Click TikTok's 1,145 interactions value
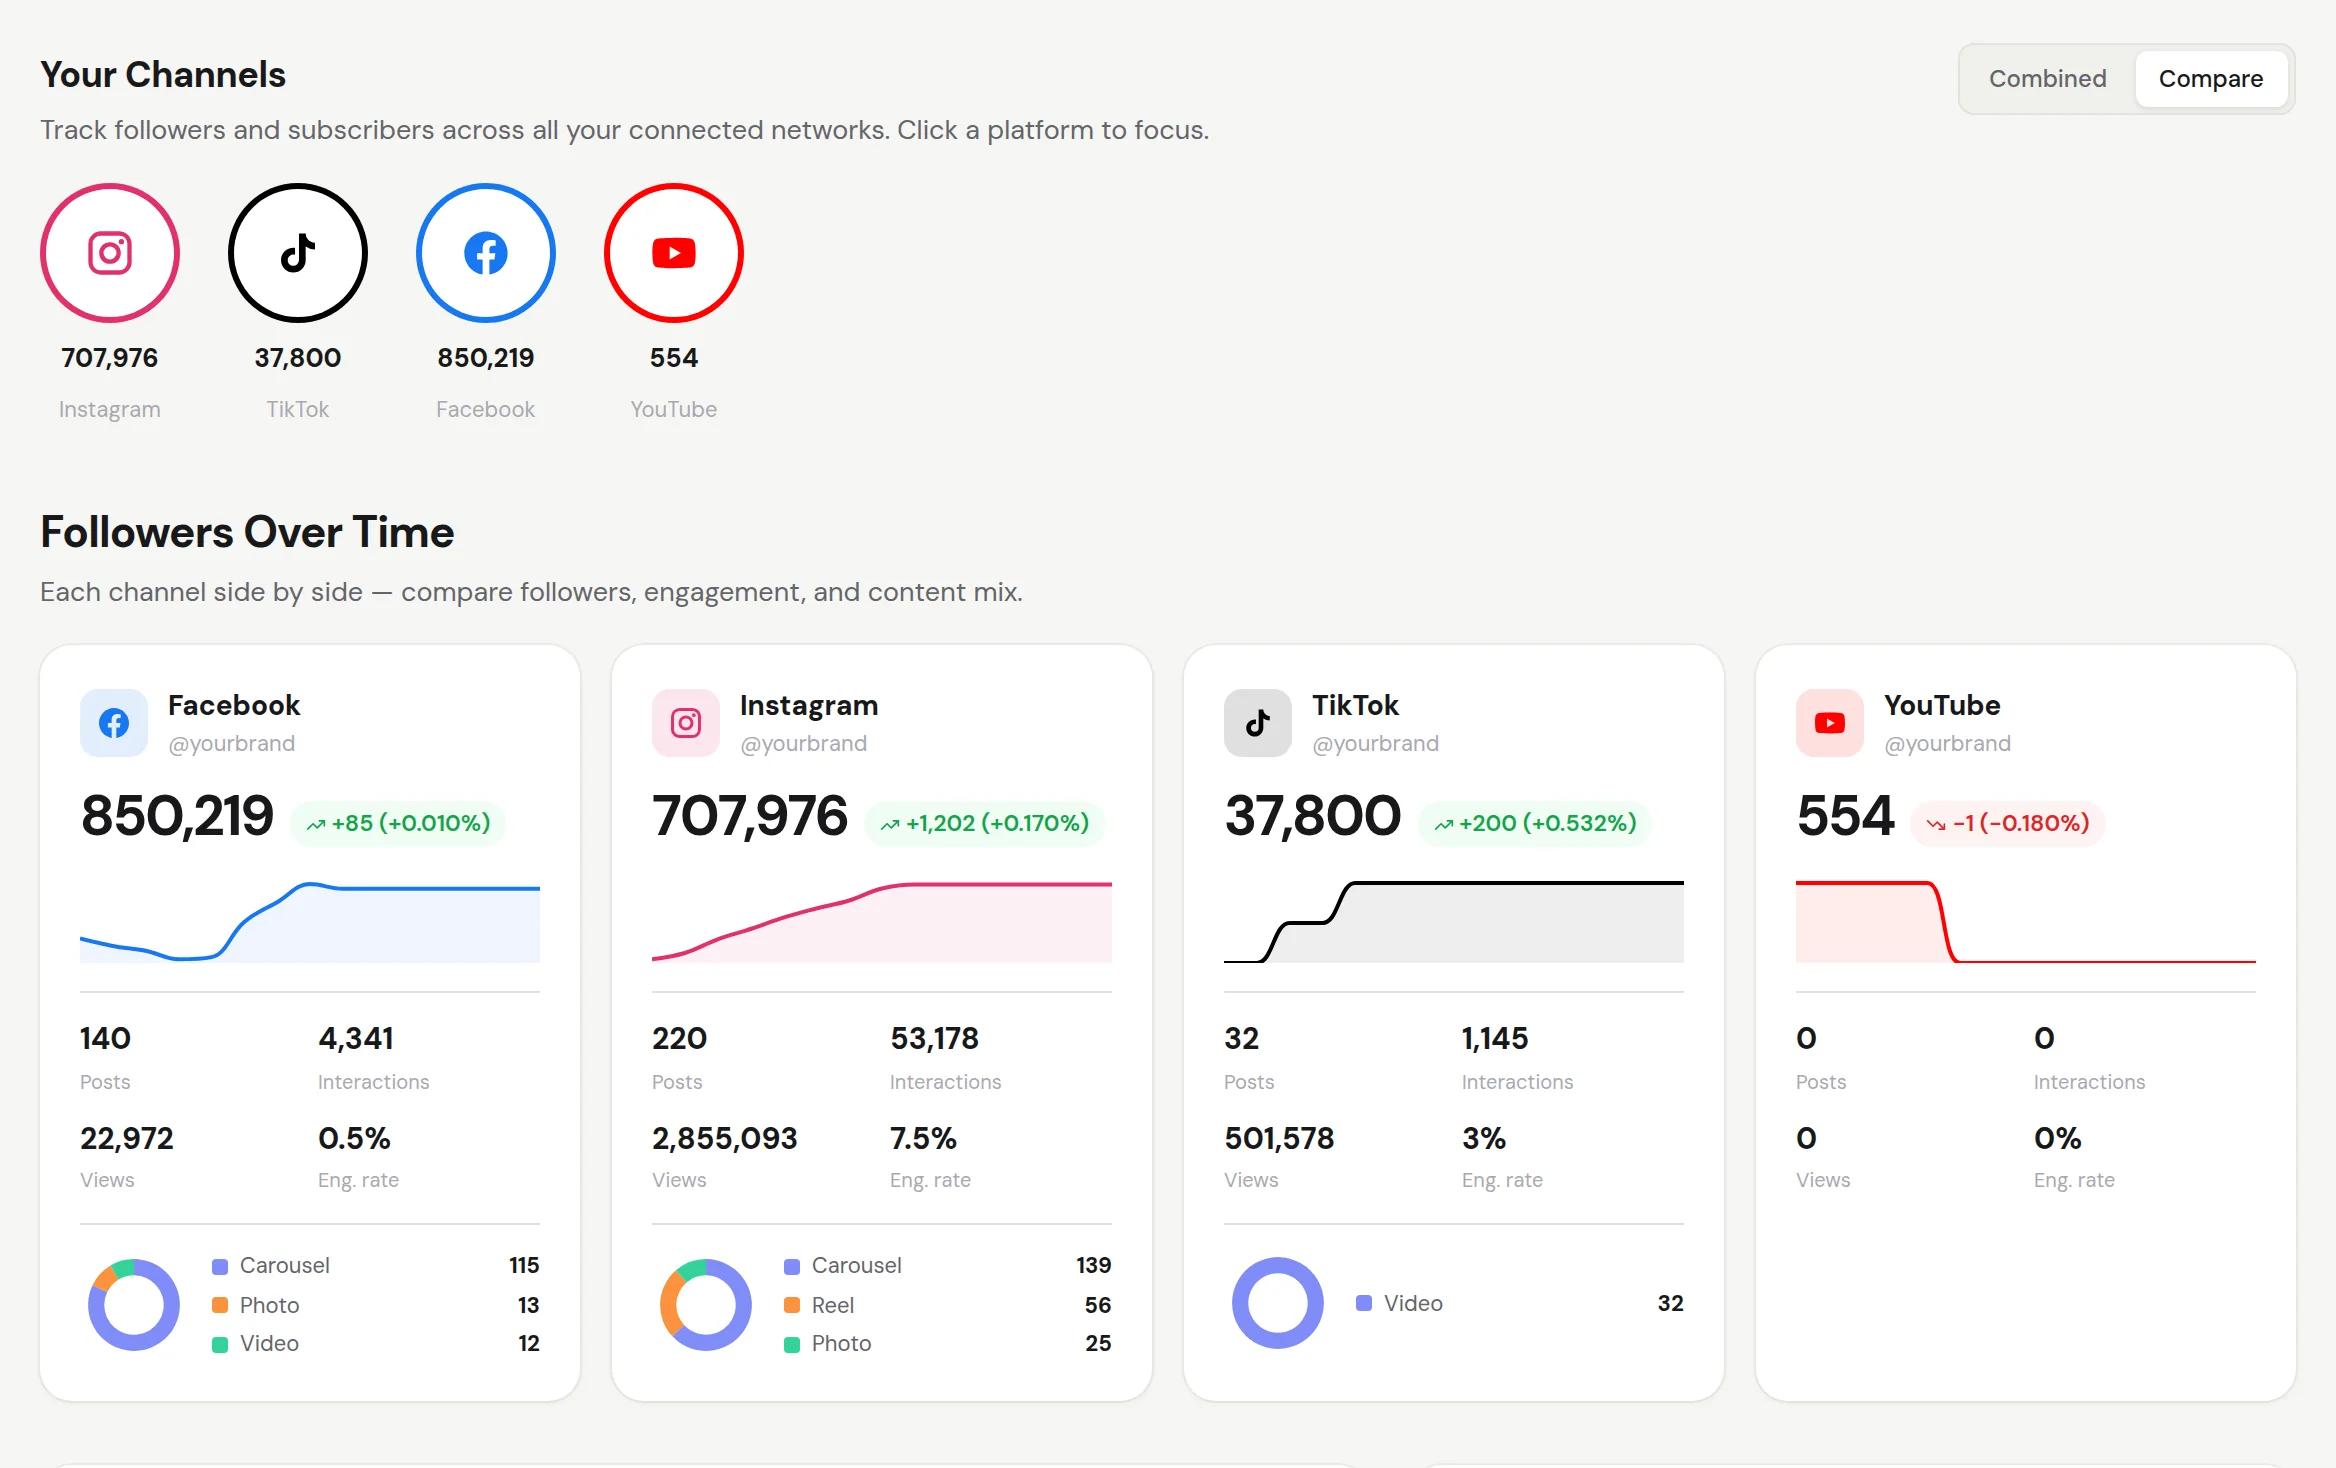 pyautogui.click(x=1495, y=1038)
